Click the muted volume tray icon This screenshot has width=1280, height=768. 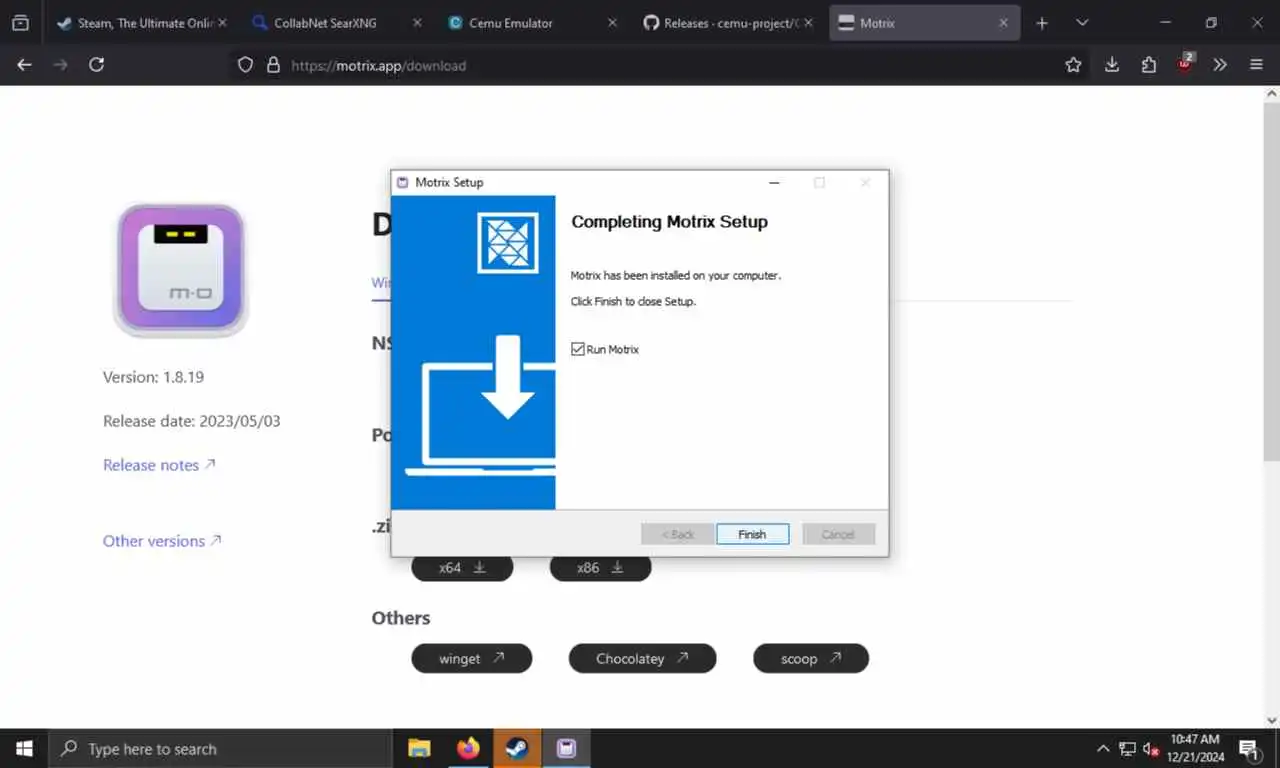click(x=1151, y=748)
